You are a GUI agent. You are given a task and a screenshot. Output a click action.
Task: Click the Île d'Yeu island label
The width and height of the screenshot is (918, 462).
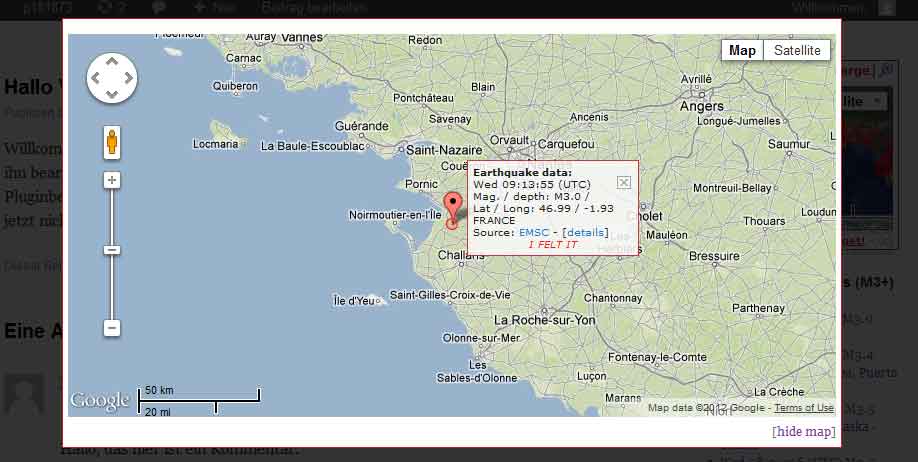coord(354,301)
